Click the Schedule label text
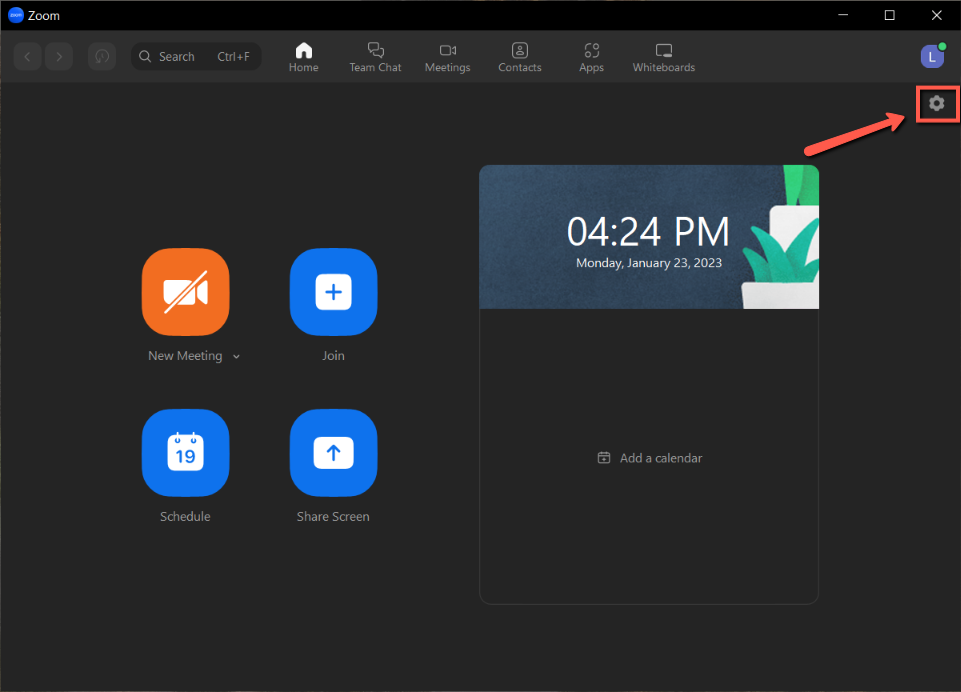The image size is (961, 692). coord(185,517)
